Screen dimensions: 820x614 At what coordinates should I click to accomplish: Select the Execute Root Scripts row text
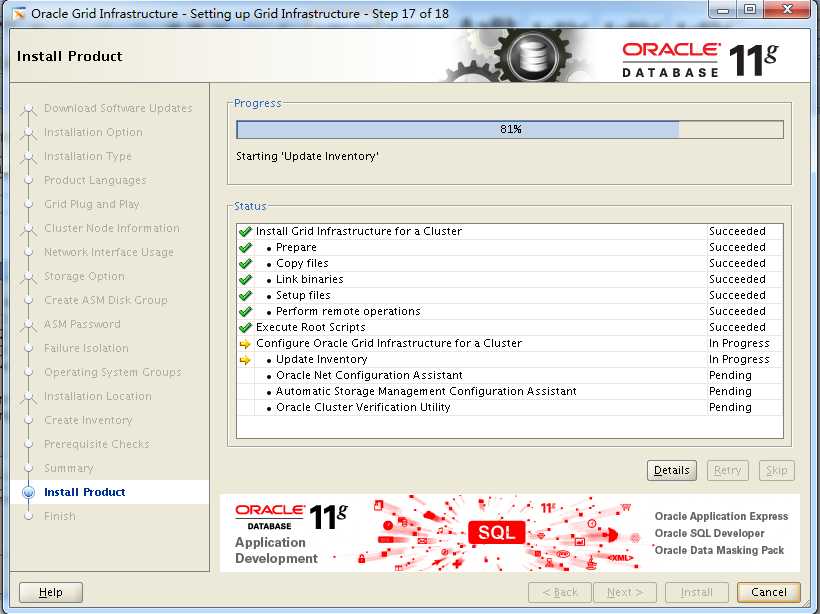pyautogui.click(x=311, y=327)
